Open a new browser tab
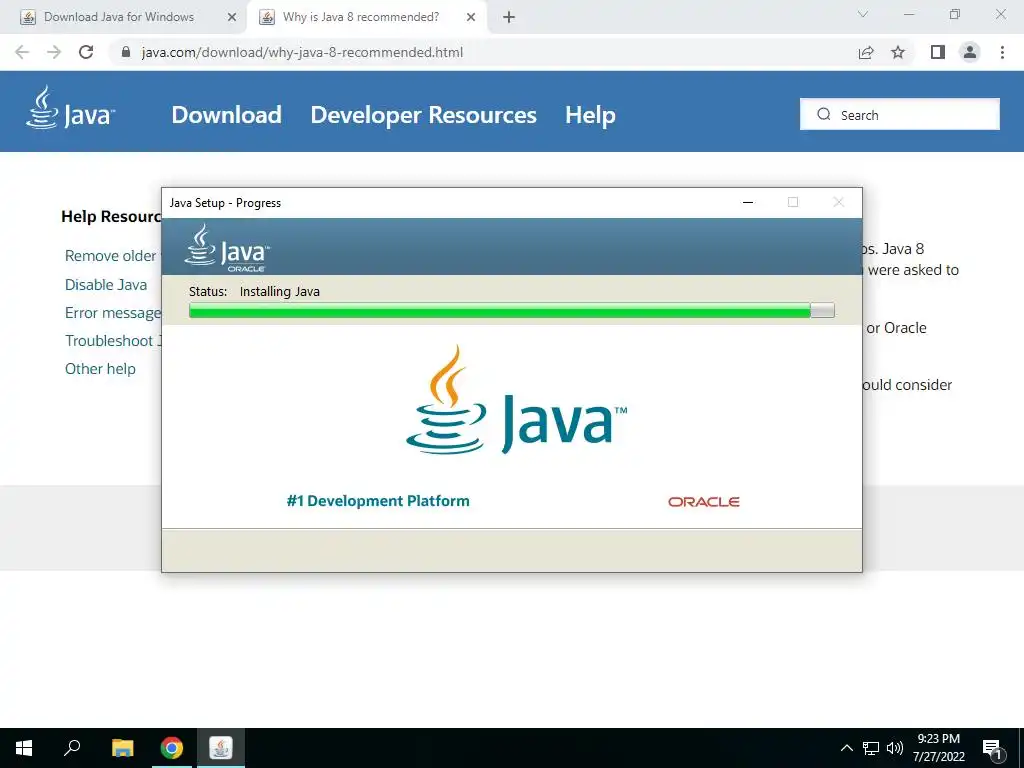 [509, 18]
